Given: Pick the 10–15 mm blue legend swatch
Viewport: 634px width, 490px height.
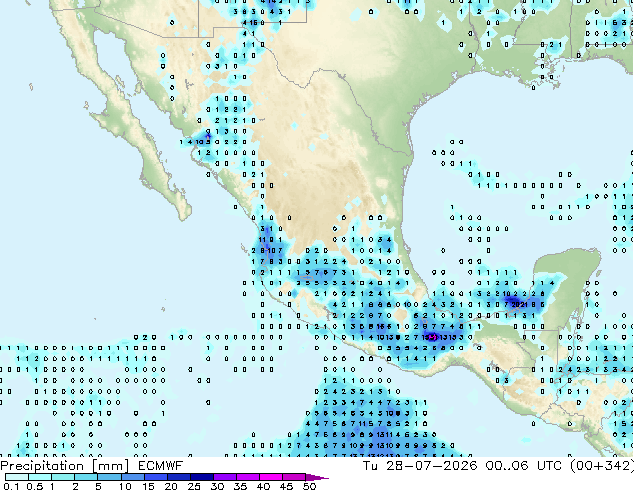Looking at the screenshot, I should coord(132,477).
